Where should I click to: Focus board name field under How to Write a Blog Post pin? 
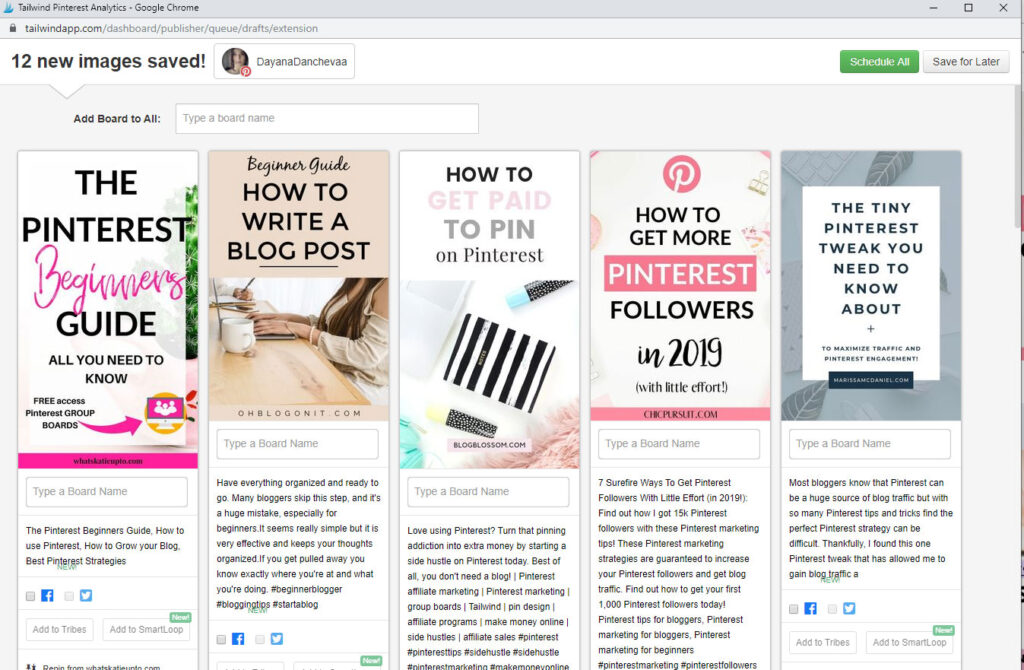[x=297, y=443]
